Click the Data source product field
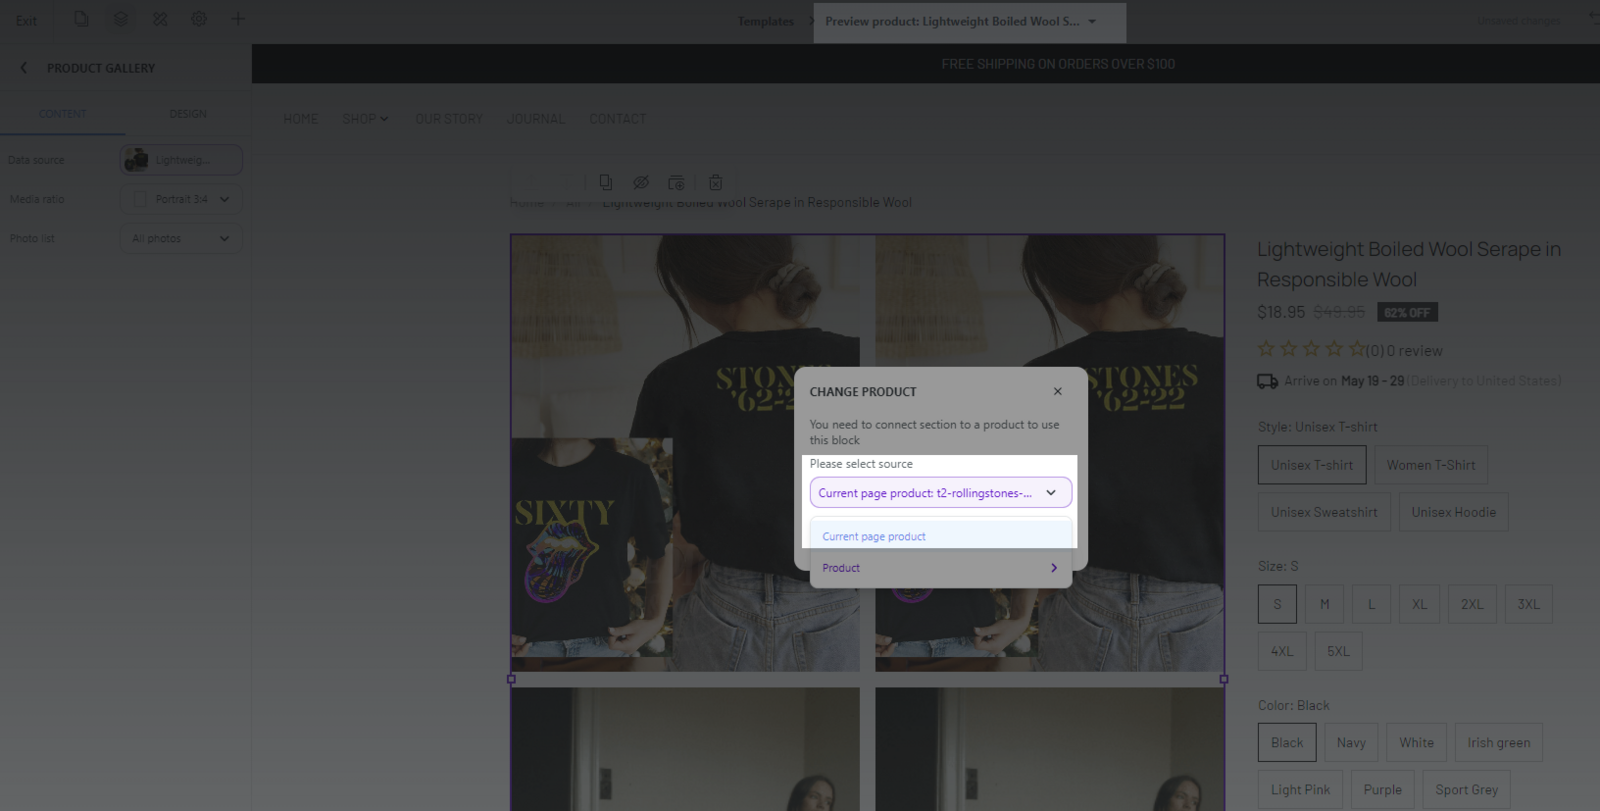1600x811 pixels. tap(181, 160)
